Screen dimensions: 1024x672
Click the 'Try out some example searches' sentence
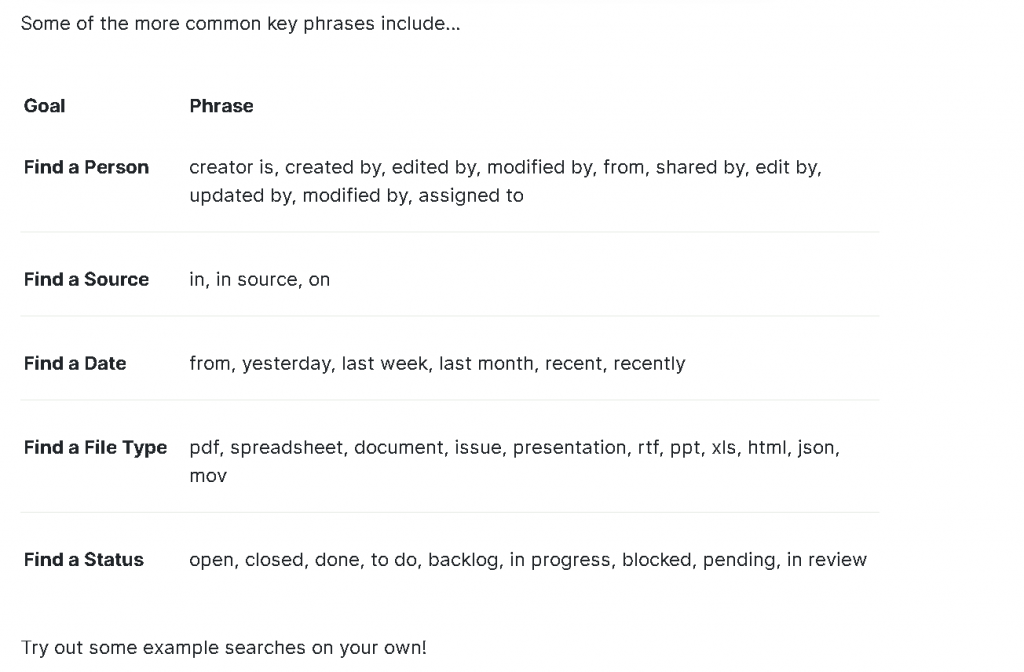point(223,648)
